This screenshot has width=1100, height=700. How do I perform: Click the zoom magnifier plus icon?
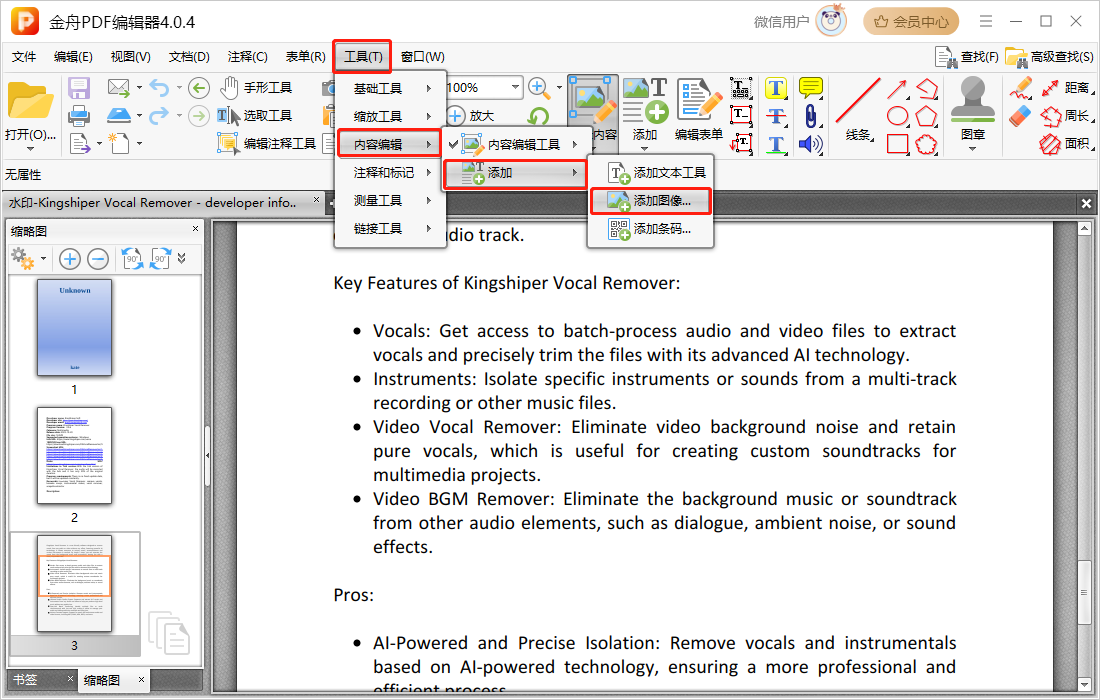pos(538,88)
